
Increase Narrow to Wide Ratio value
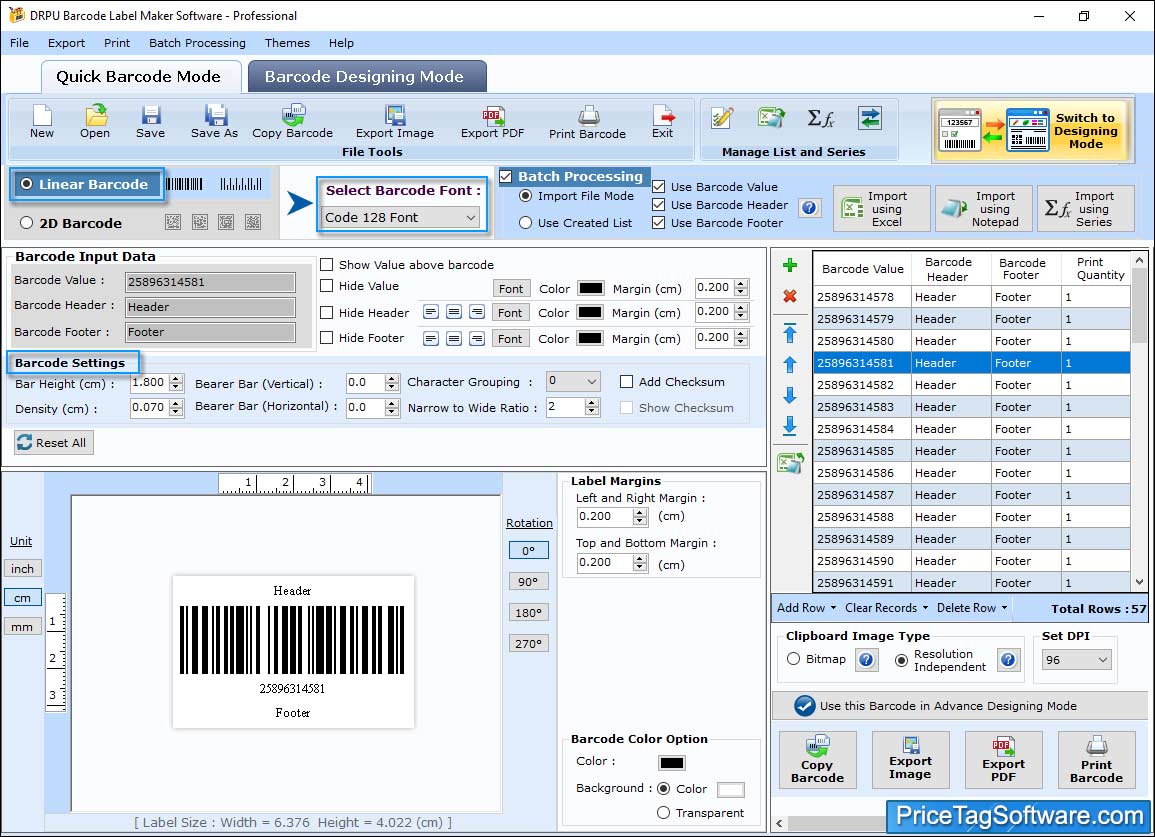pyautogui.click(x=591, y=403)
